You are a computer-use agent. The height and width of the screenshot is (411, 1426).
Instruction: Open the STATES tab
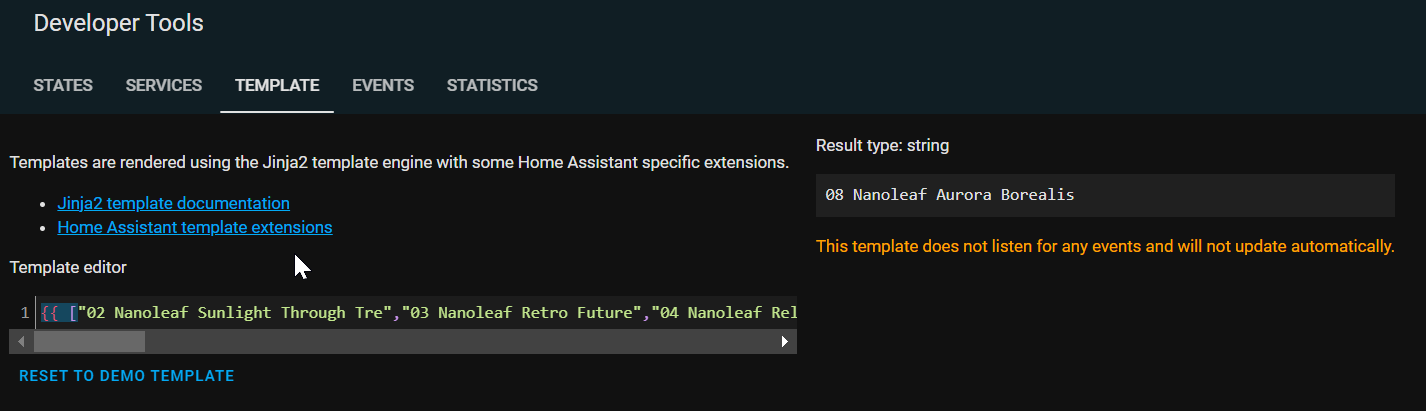[x=63, y=86]
